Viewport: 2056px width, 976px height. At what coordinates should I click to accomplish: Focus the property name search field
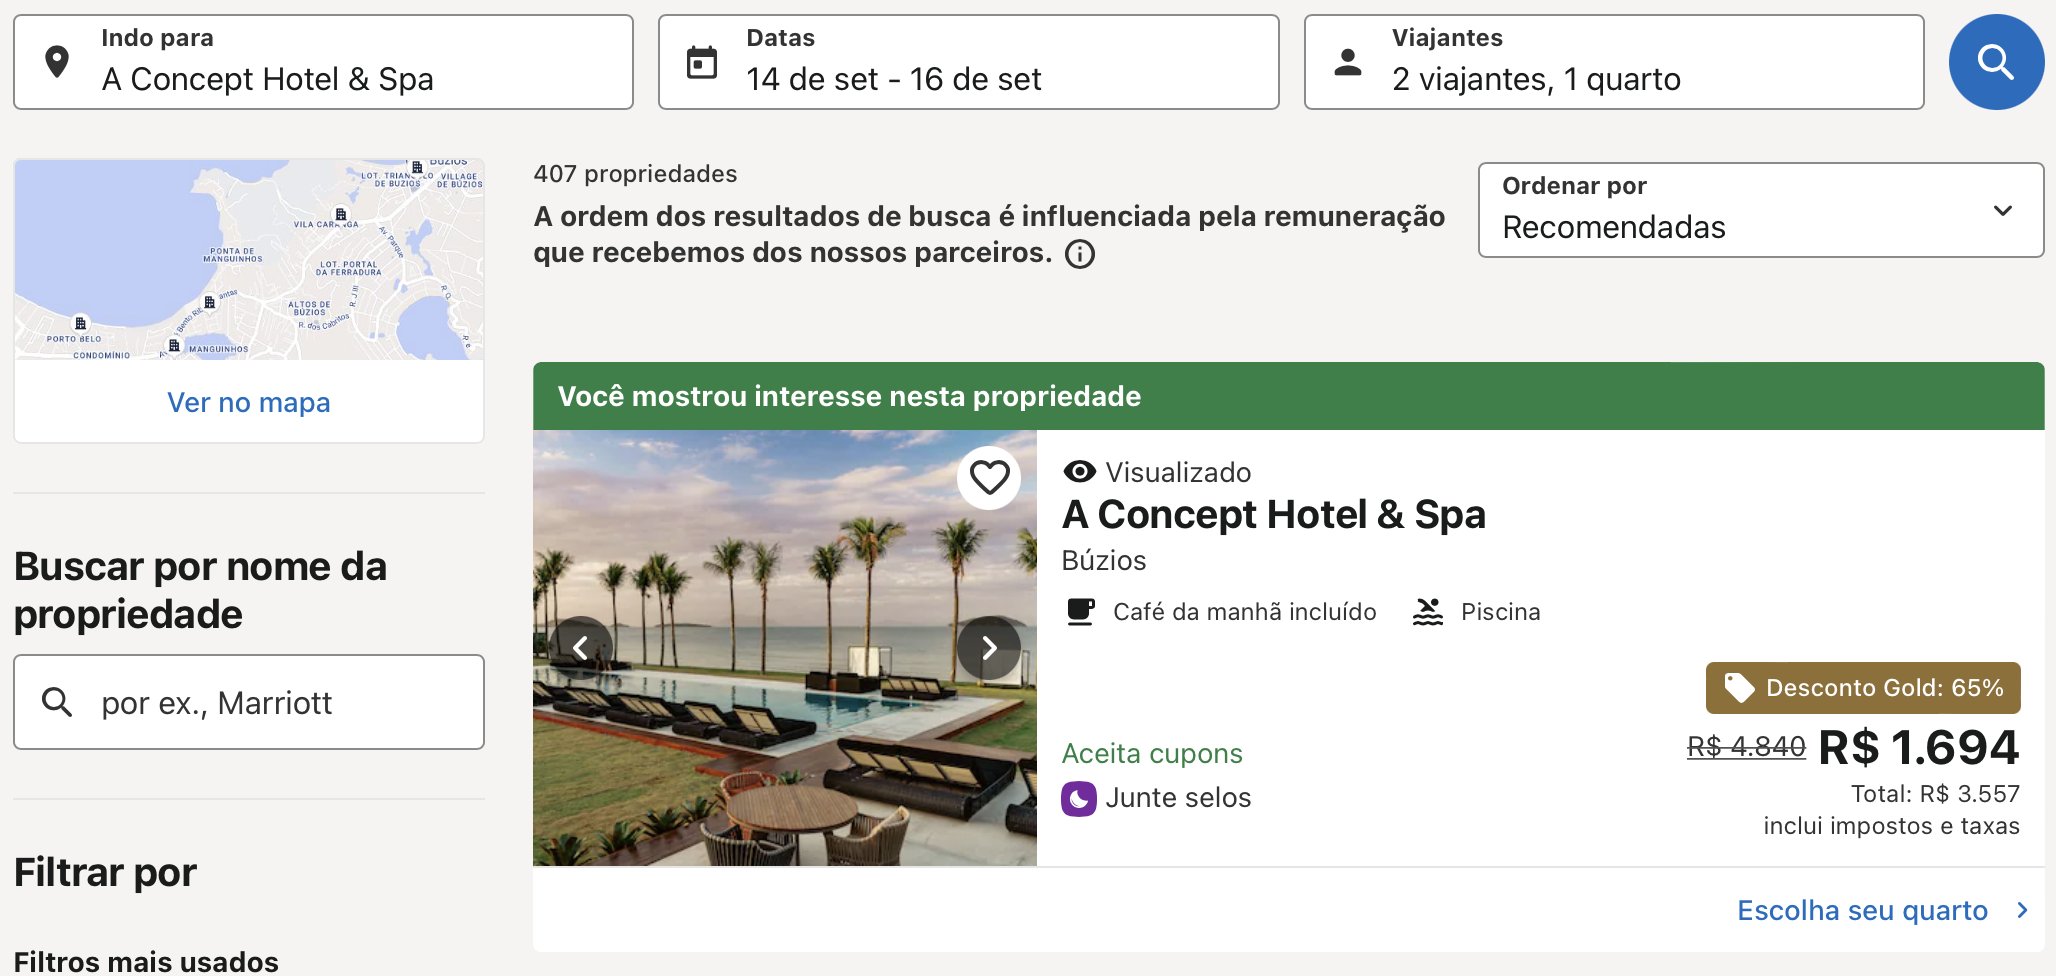[x=249, y=702]
